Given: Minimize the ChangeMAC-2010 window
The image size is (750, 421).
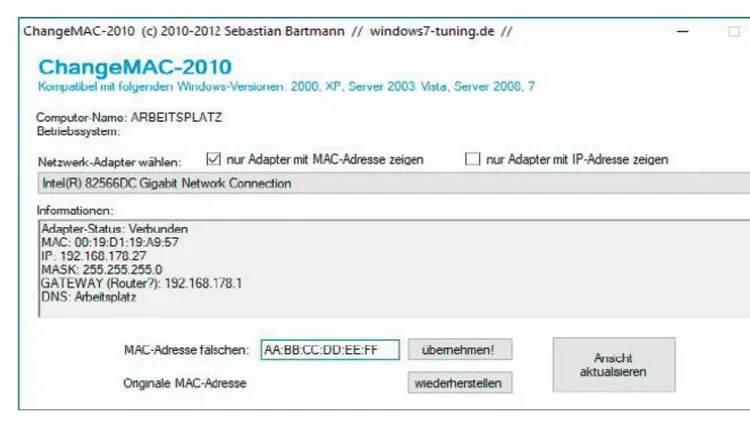Looking at the screenshot, I should pyautogui.click(x=683, y=32).
